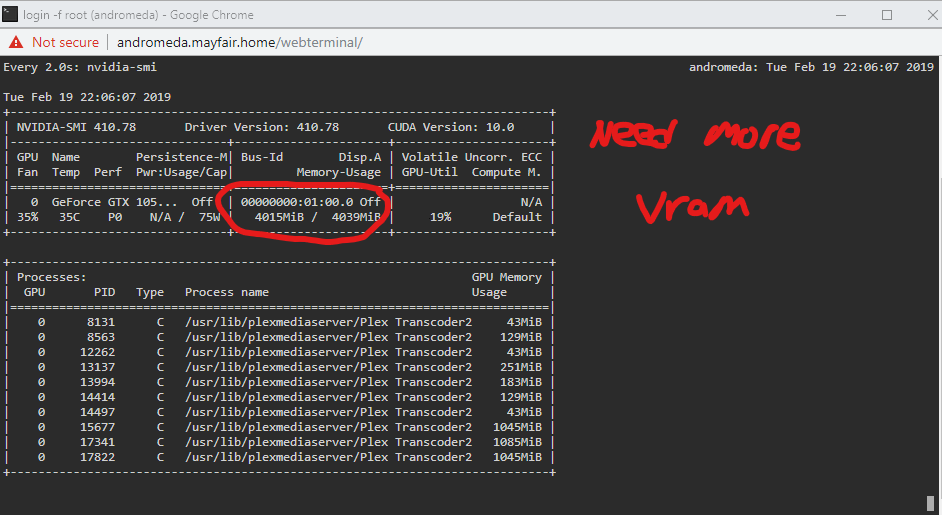Minimize the Chrome window
The width and height of the screenshot is (942, 515).
[x=840, y=15]
